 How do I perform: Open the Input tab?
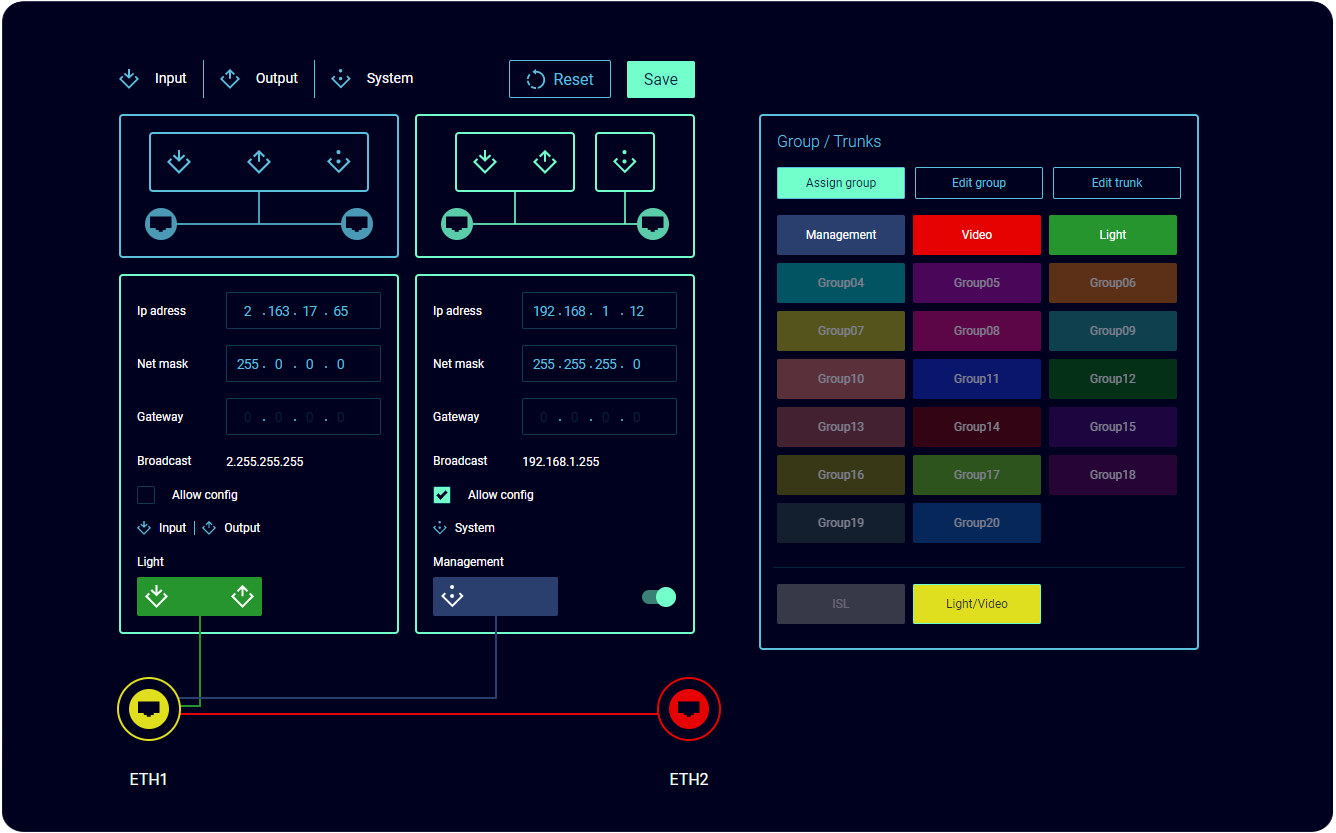154,79
